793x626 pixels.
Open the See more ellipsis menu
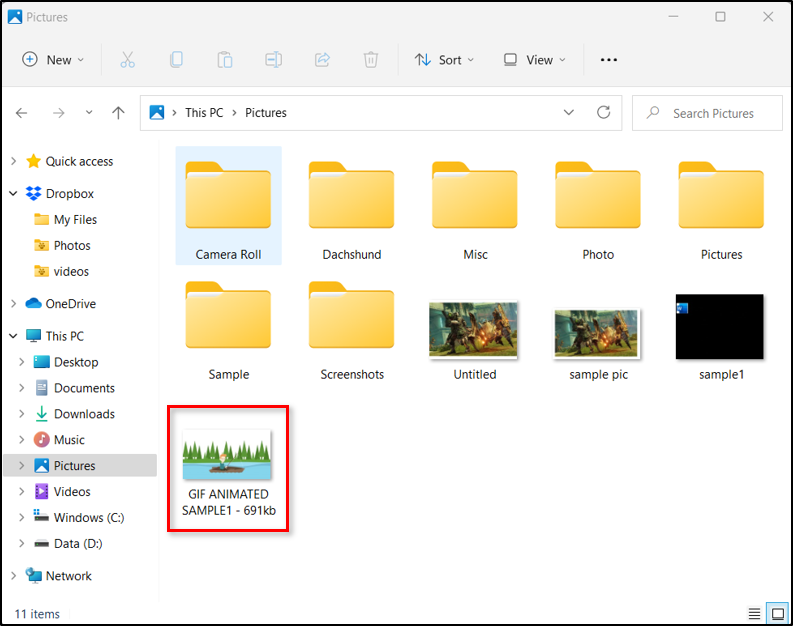click(608, 60)
